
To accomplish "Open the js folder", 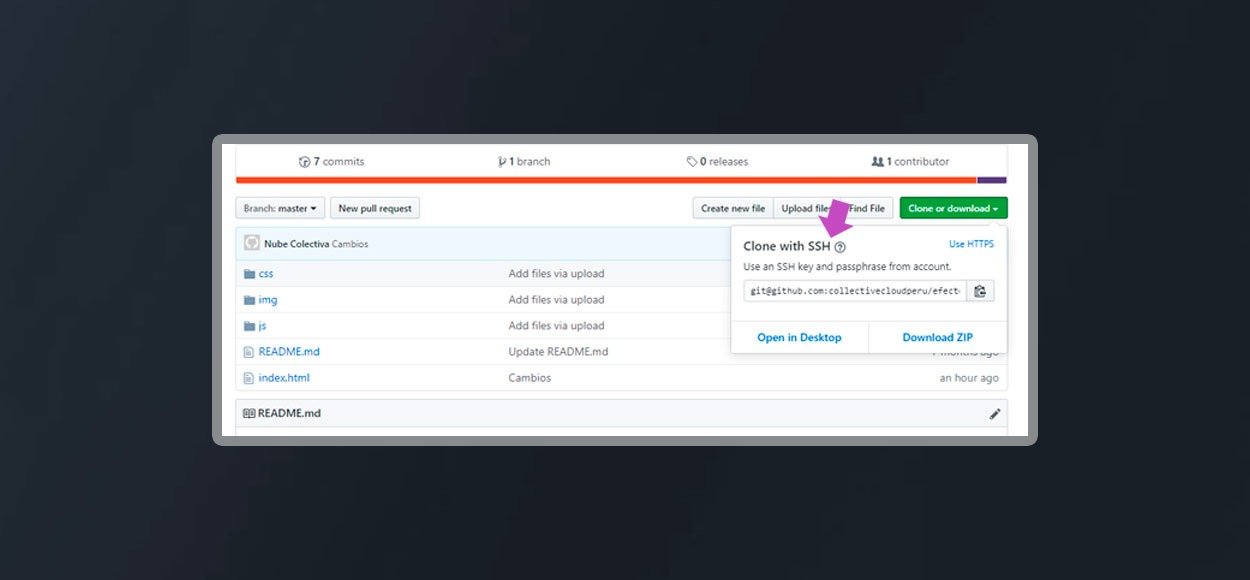I will pos(262,326).
